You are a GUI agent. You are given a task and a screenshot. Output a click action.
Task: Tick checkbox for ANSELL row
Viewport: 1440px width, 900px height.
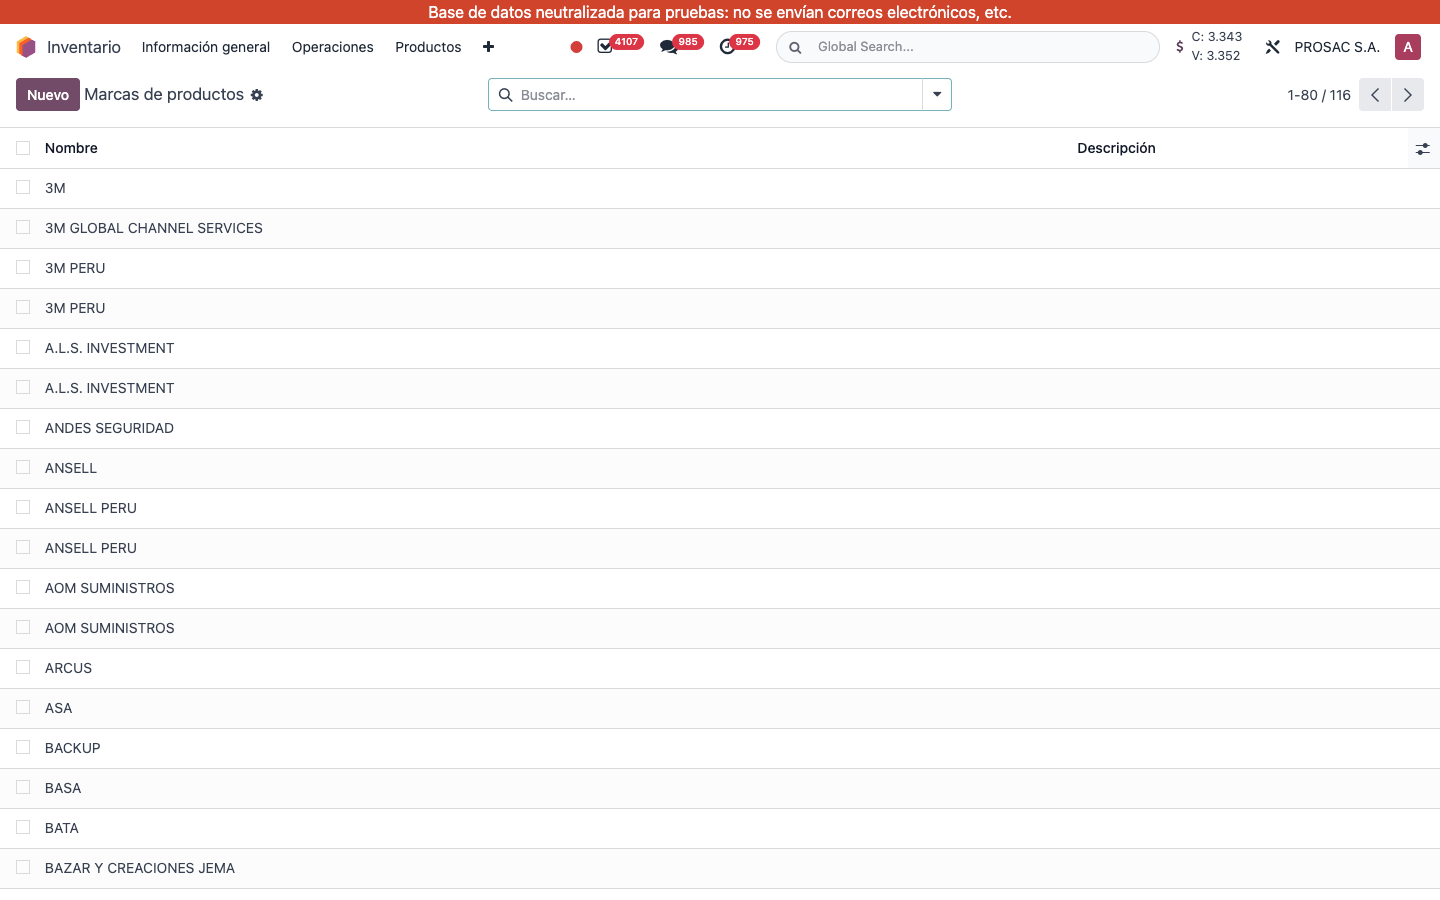(x=23, y=468)
